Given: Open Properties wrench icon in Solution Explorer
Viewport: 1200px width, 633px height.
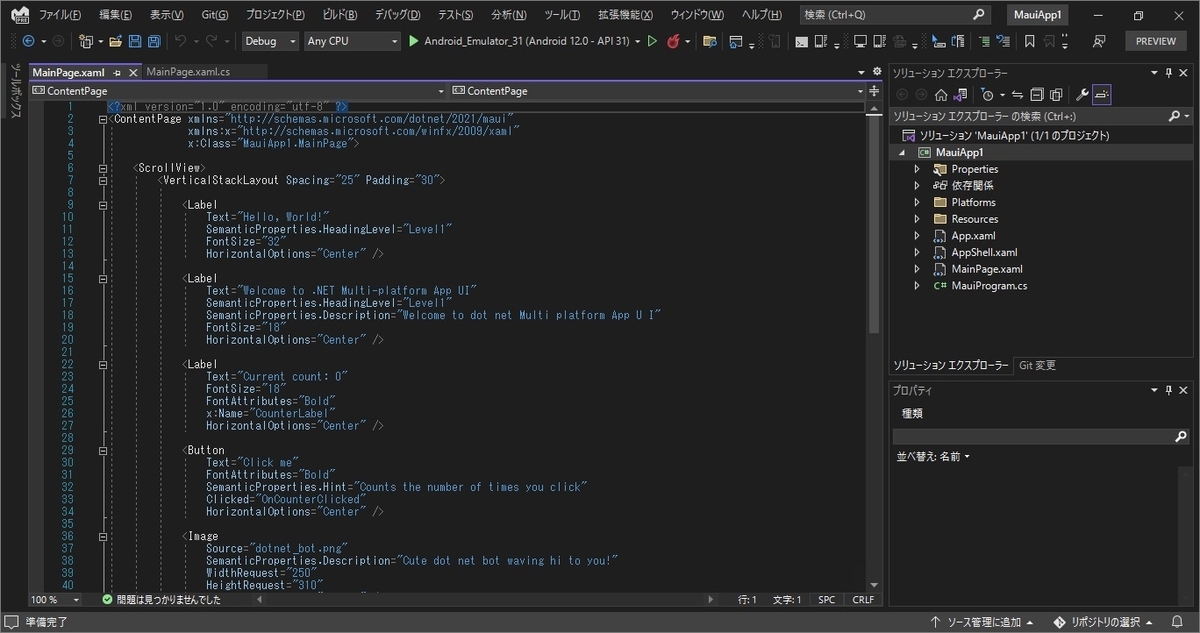Looking at the screenshot, I should (1083, 95).
